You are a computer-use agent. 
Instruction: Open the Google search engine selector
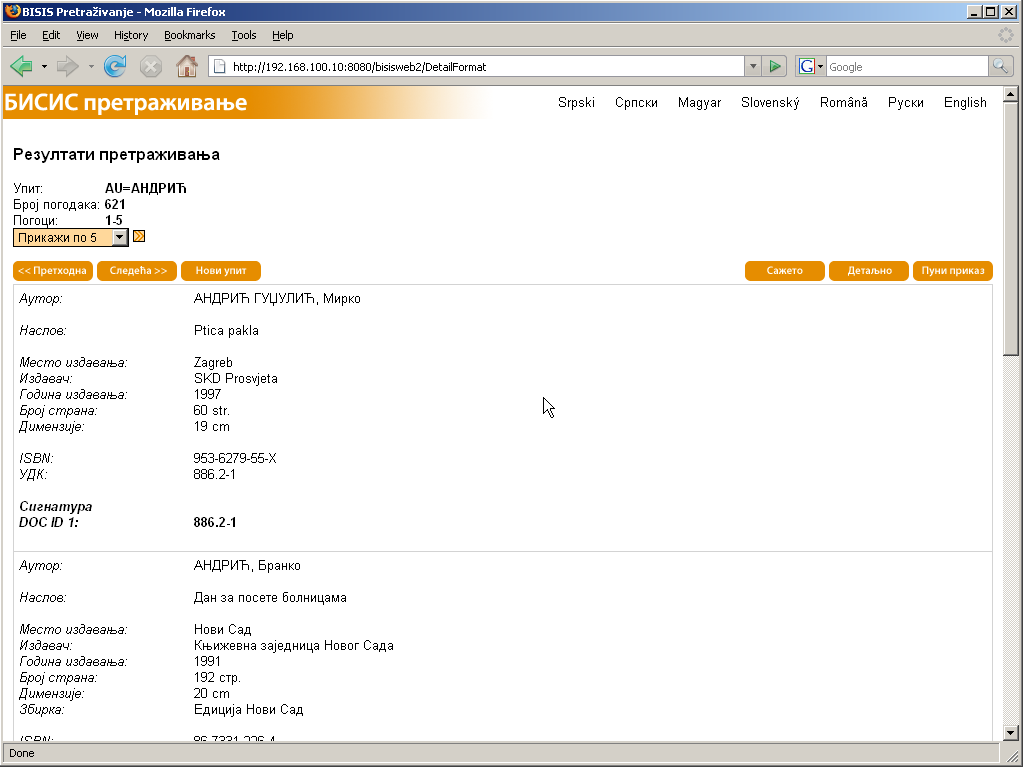pos(810,66)
